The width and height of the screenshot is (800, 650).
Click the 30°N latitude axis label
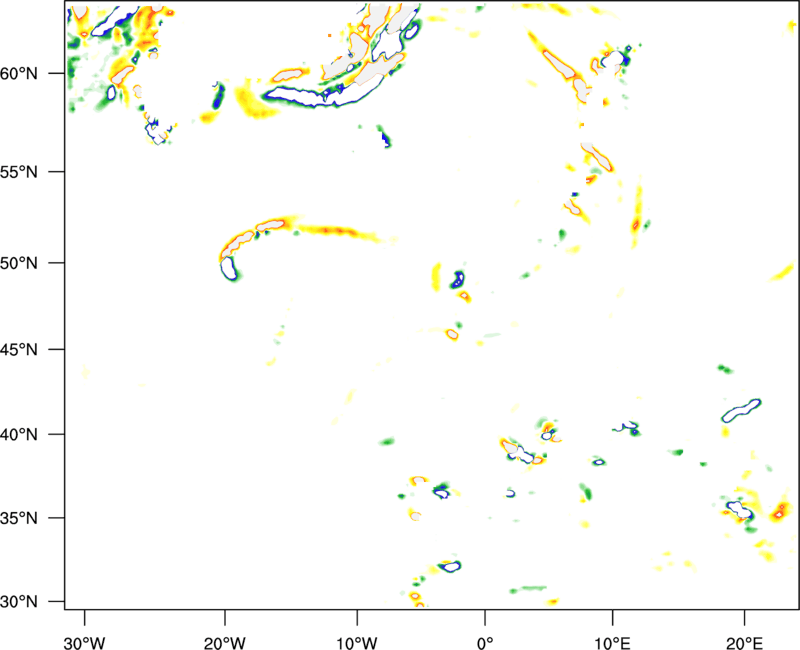point(19,602)
